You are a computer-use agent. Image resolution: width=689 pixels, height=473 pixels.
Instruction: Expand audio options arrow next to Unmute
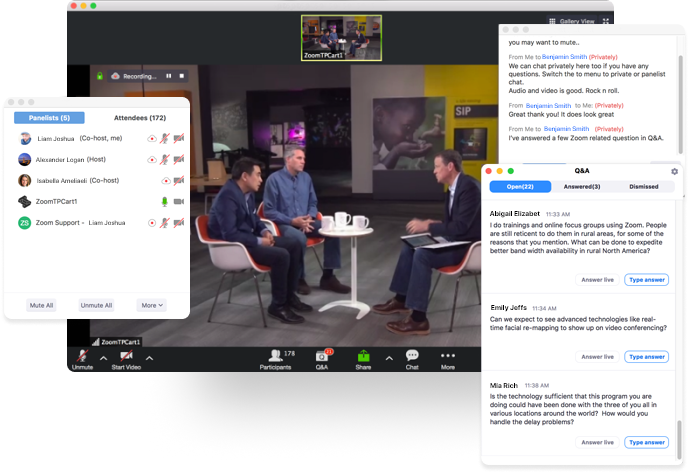coord(102,357)
